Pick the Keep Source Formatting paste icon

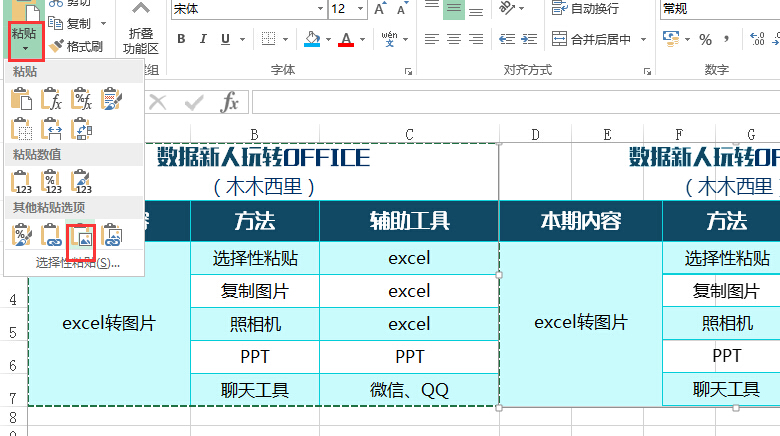(x=111, y=99)
